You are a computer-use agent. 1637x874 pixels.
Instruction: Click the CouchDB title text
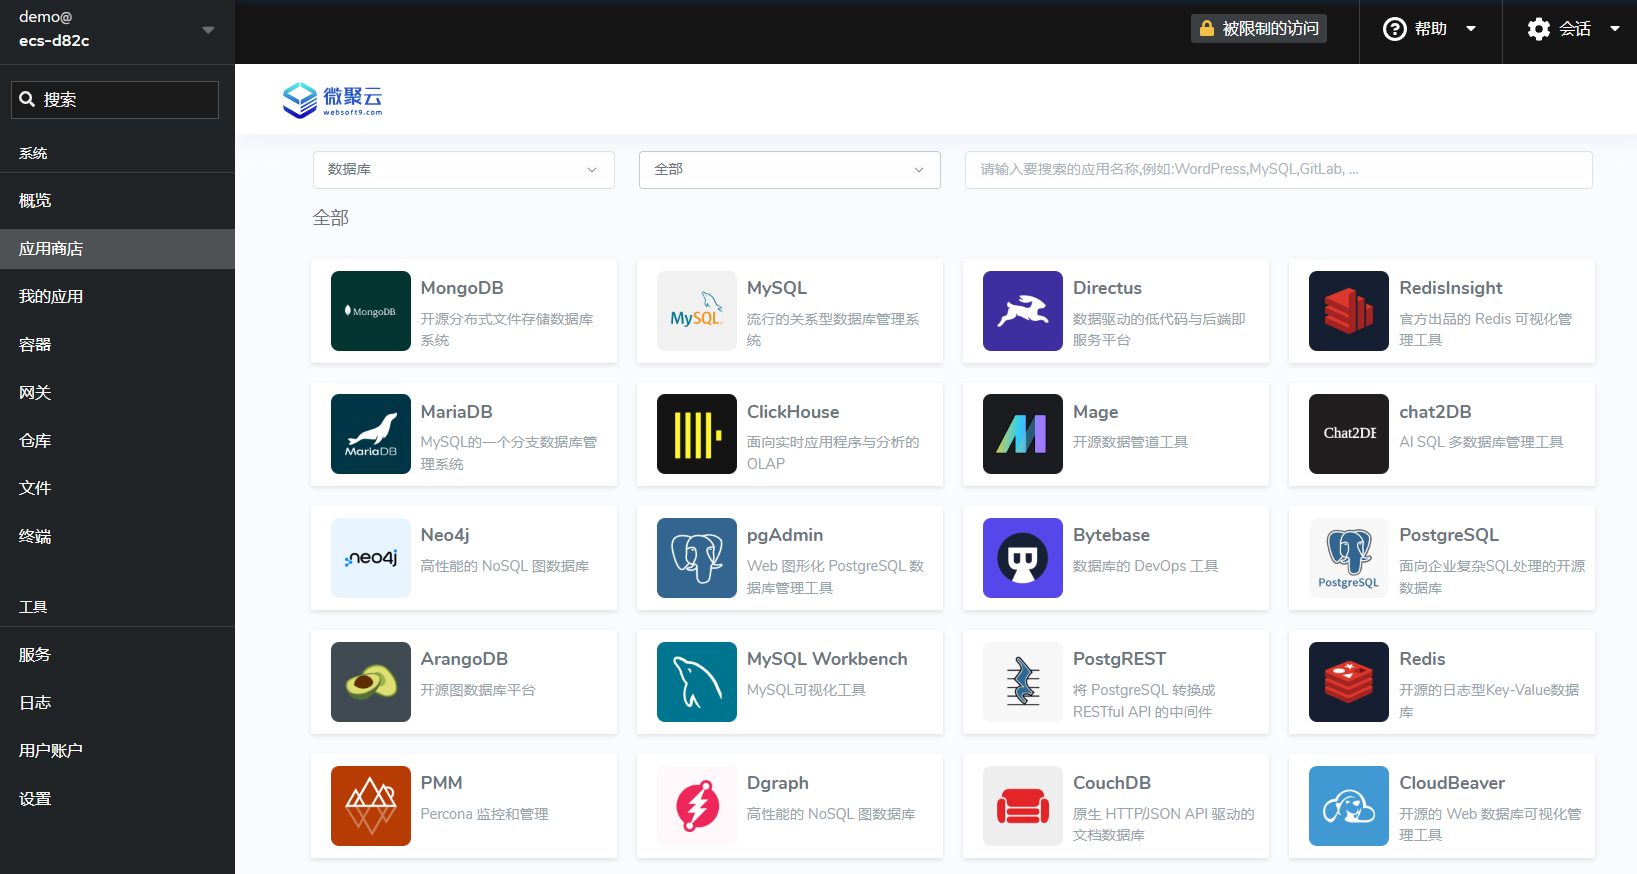coord(1112,783)
